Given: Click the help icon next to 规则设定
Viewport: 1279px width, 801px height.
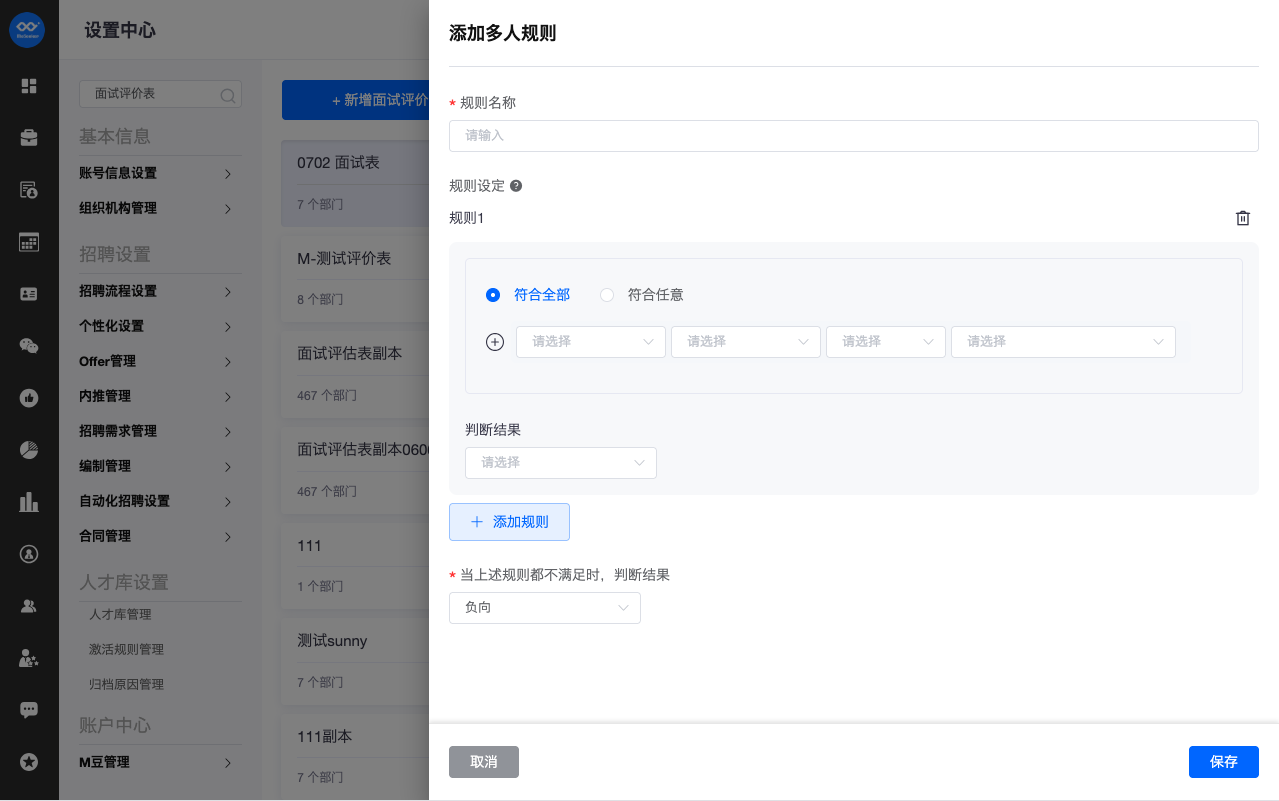Looking at the screenshot, I should [516, 186].
